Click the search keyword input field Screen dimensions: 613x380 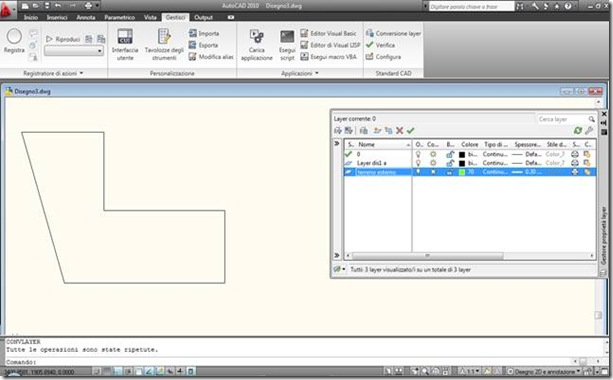click(x=471, y=6)
